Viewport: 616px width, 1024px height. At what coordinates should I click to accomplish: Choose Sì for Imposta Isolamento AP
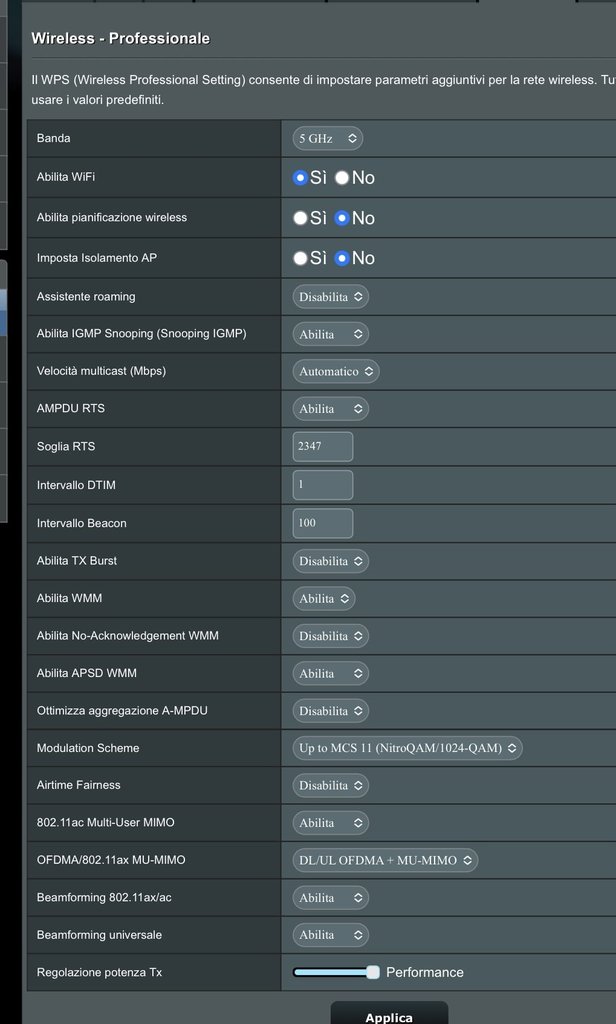click(x=300, y=258)
